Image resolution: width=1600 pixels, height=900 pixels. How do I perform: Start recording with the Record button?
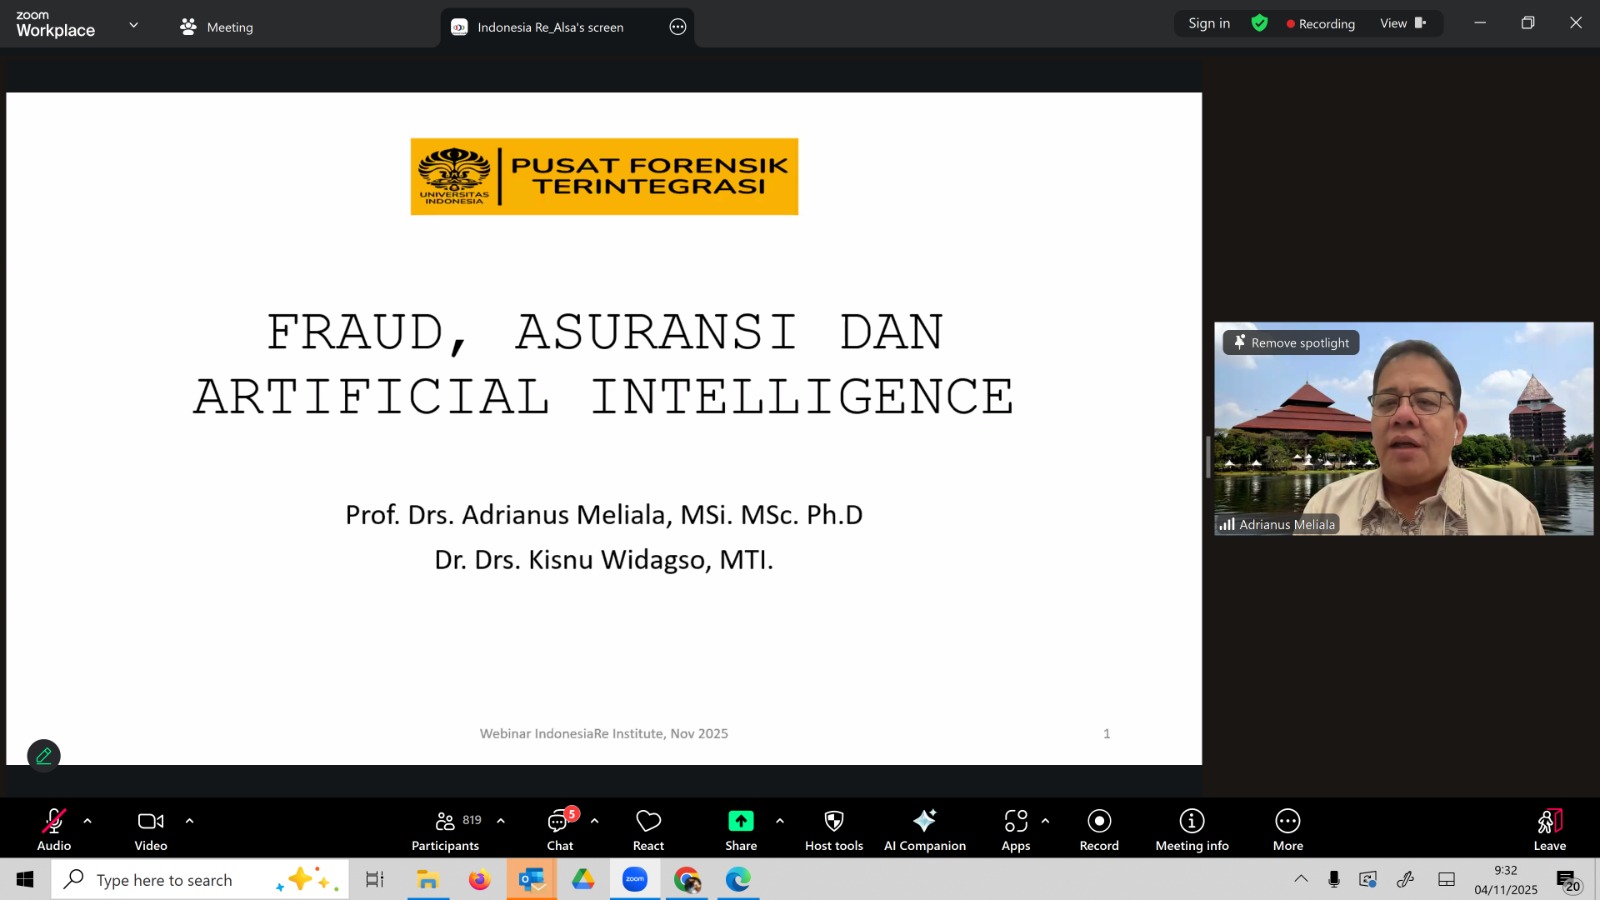1099,829
